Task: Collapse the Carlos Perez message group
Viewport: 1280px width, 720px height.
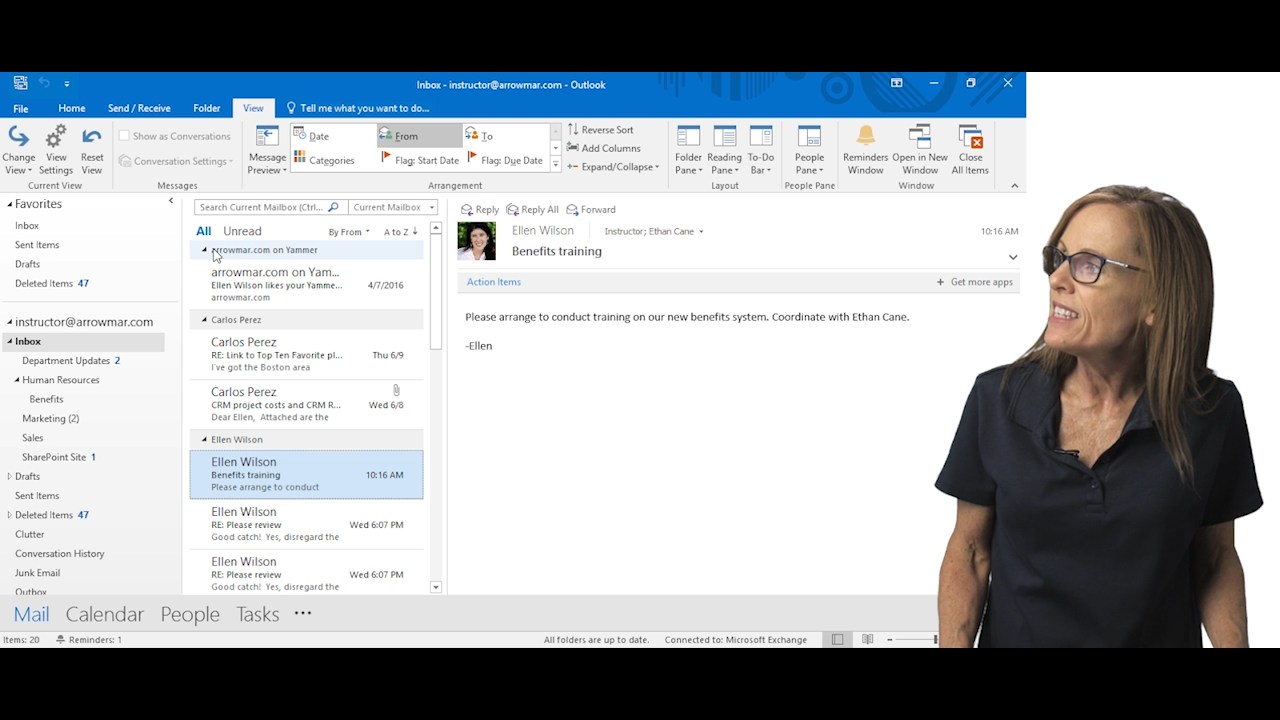Action: 204,320
